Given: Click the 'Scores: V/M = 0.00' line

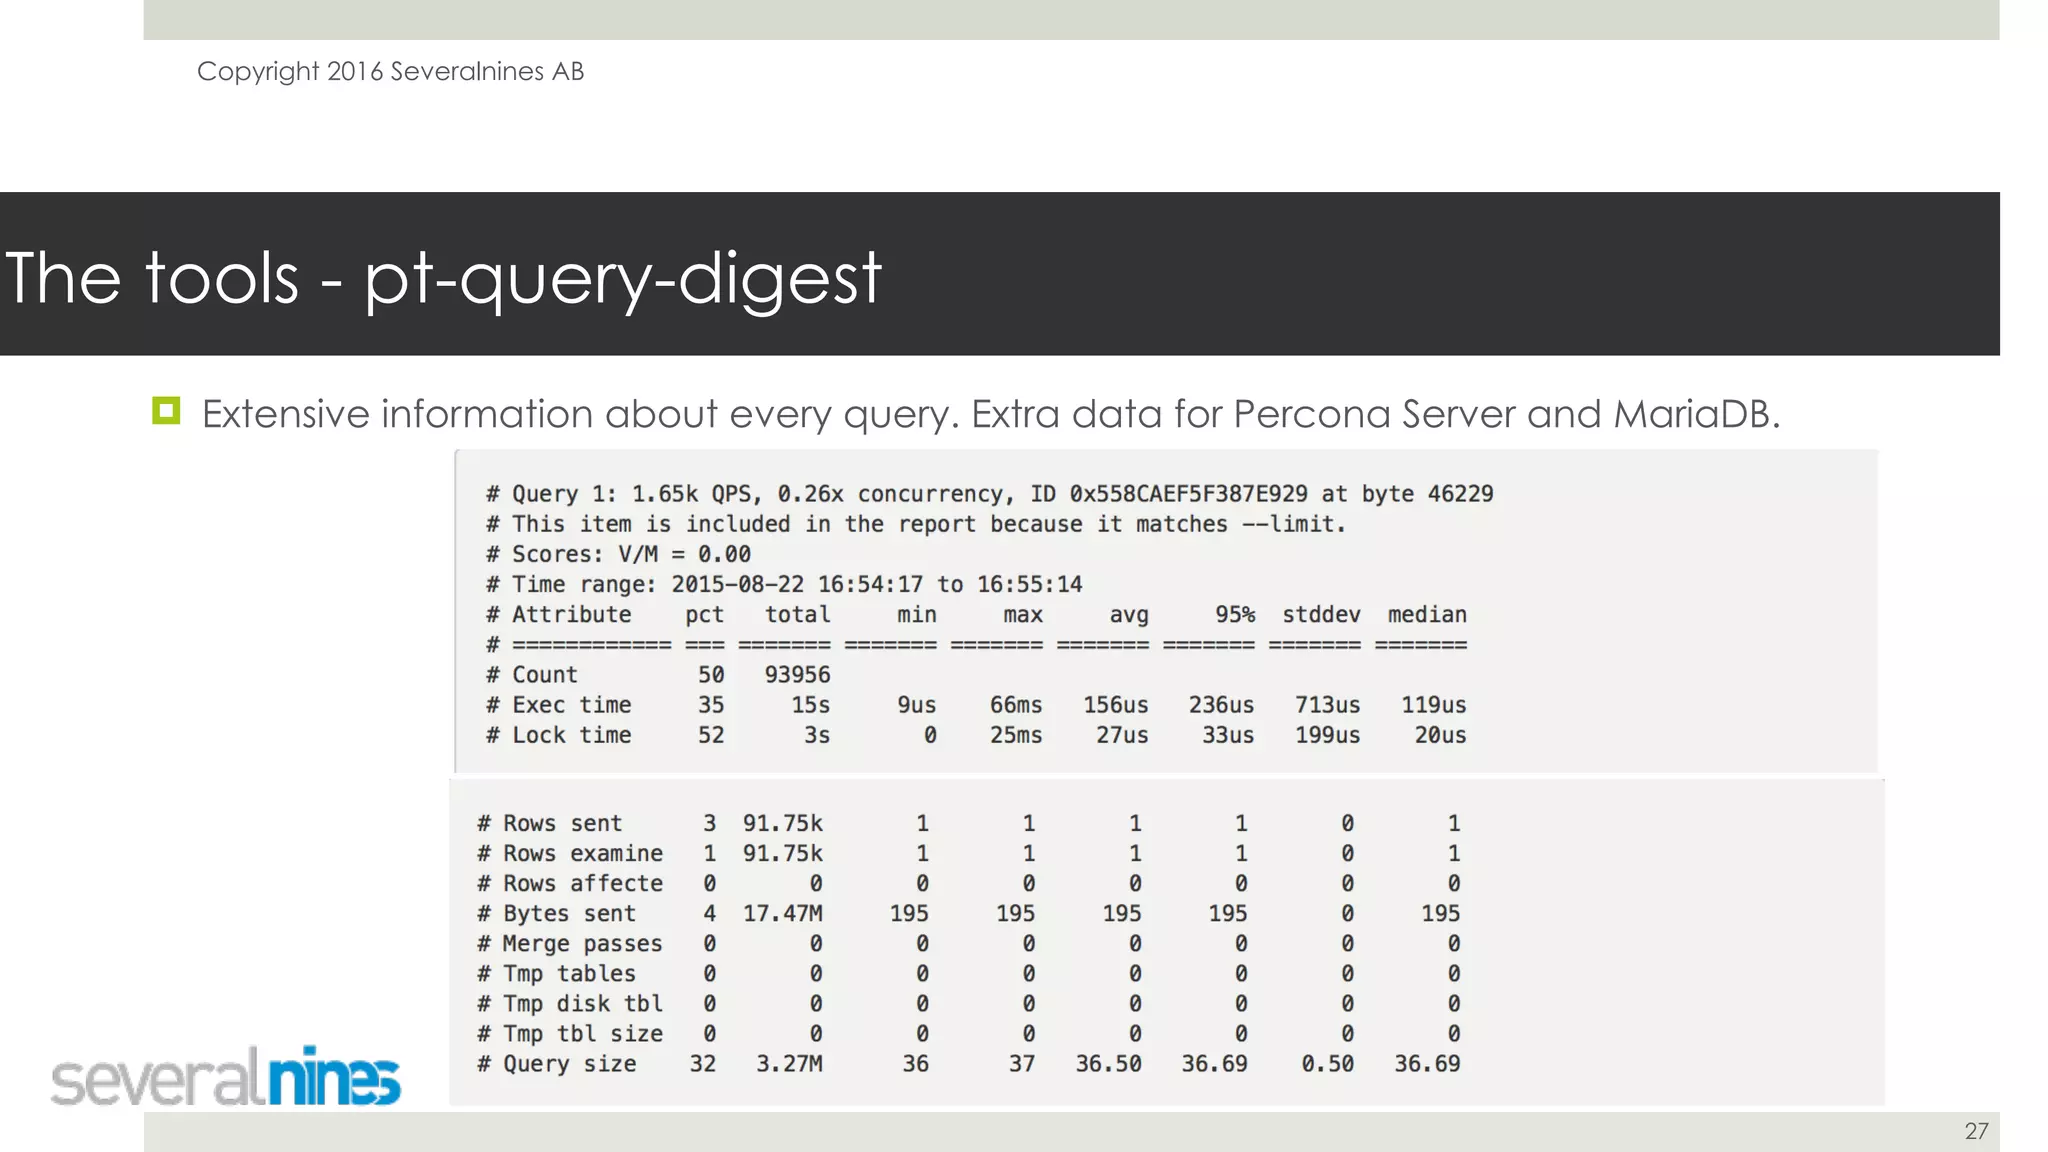Looking at the screenshot, I should coord(618,554).
